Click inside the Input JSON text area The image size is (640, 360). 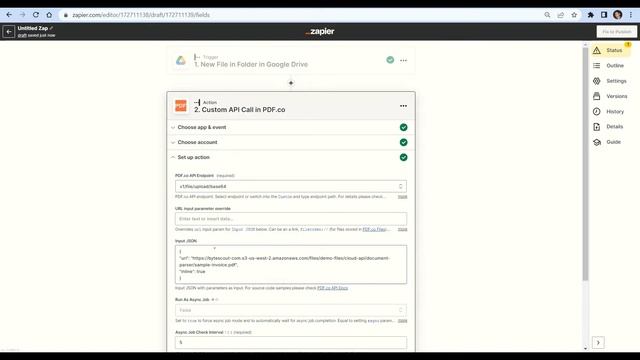click(x=291, y=264)
